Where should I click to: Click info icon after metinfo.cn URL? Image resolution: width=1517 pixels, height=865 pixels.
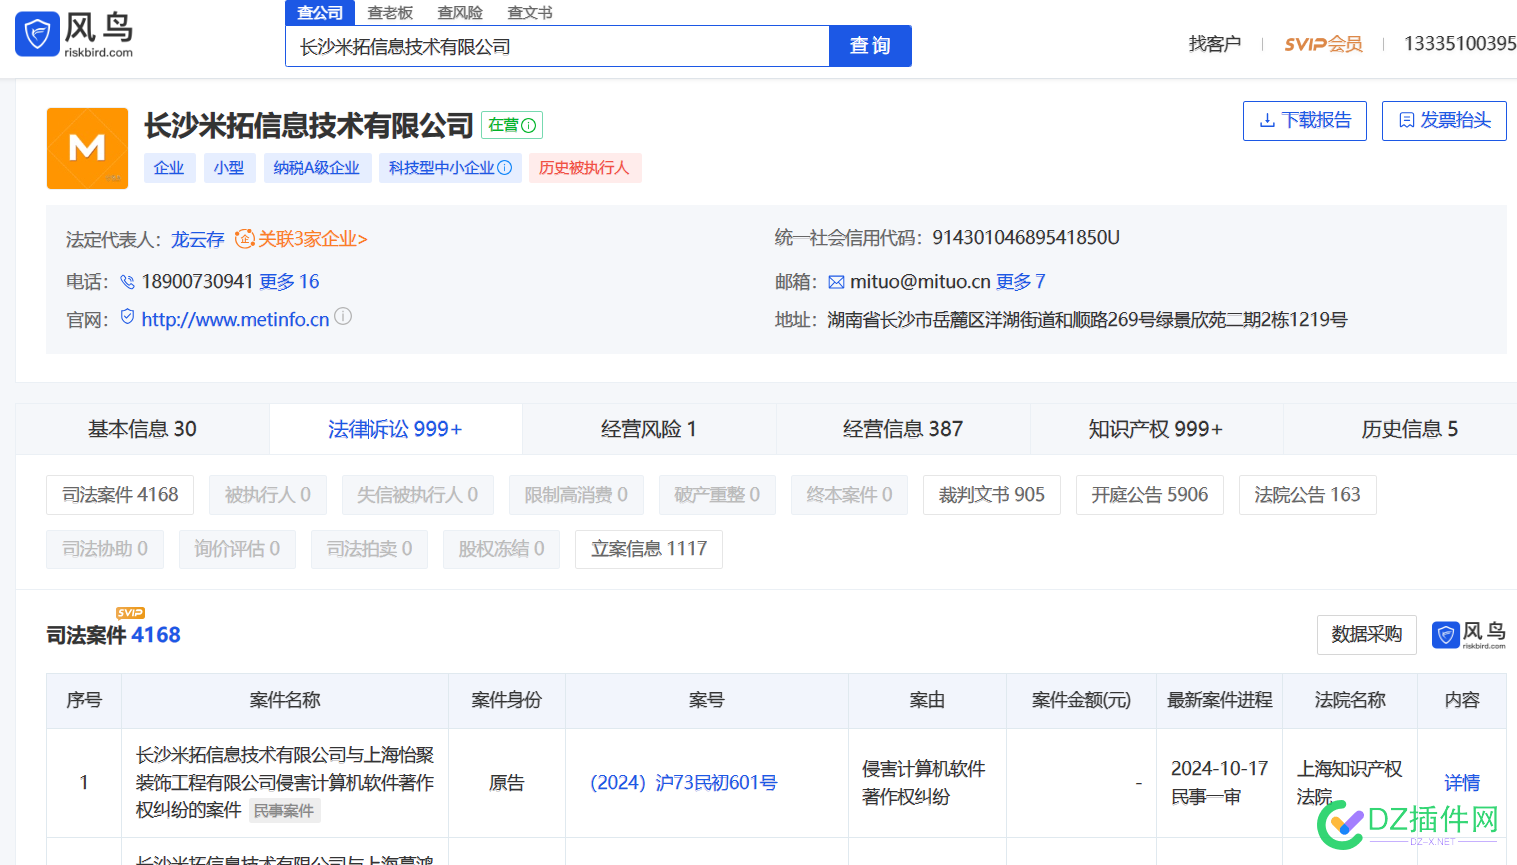pyautogui.click(x=343, y=316)
